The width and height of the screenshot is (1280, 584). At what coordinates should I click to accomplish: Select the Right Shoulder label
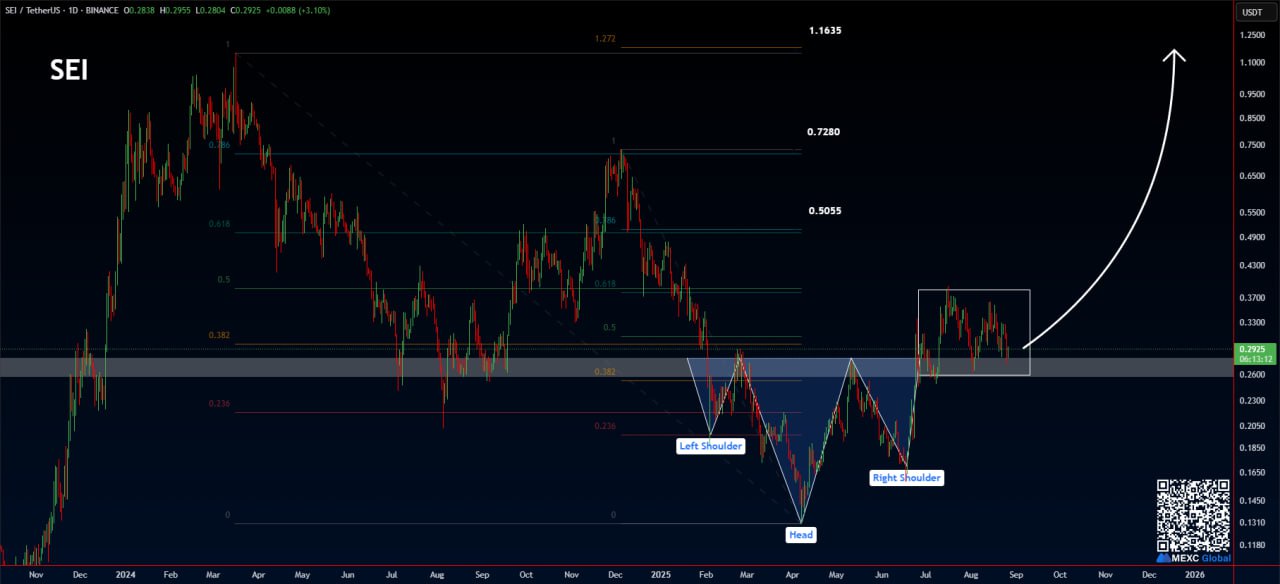point(906,478)
